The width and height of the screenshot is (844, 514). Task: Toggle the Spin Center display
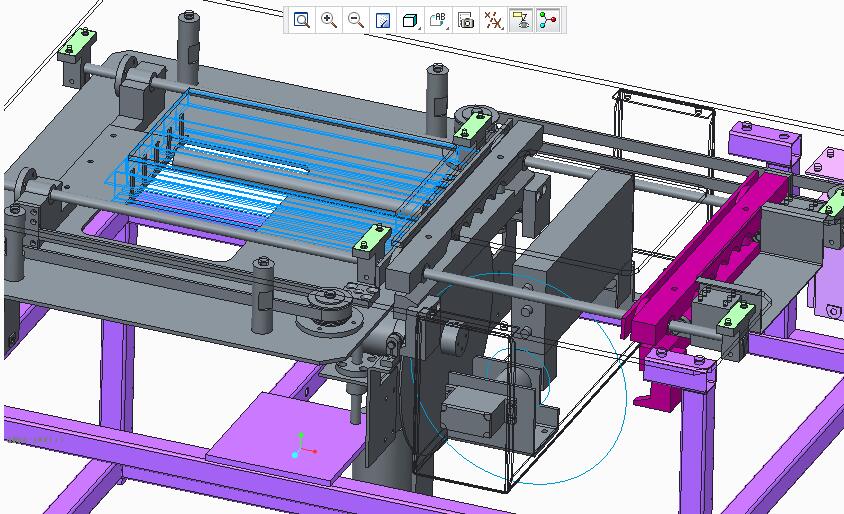point(548,20)
